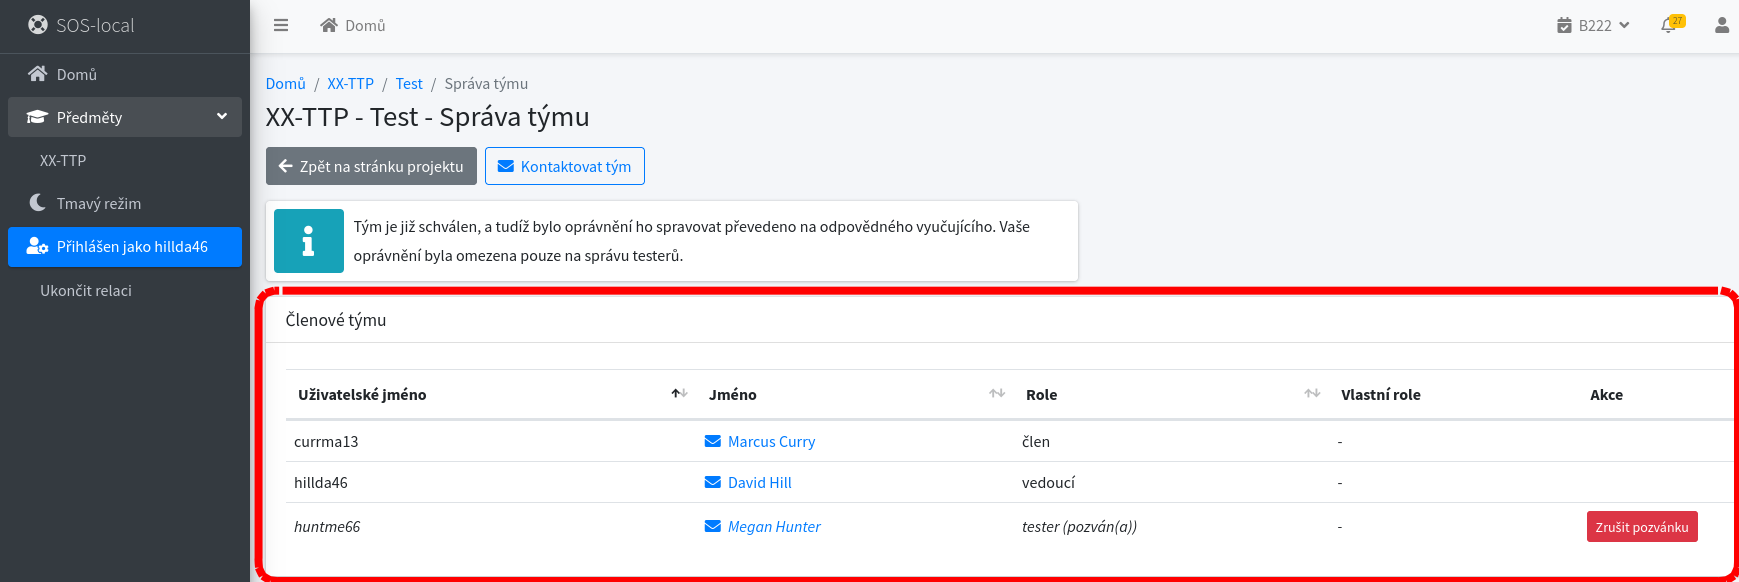This screenshot has width=1739, height=582.
Task: Click the home icon in the top bar
Action: tap(329, 25)
